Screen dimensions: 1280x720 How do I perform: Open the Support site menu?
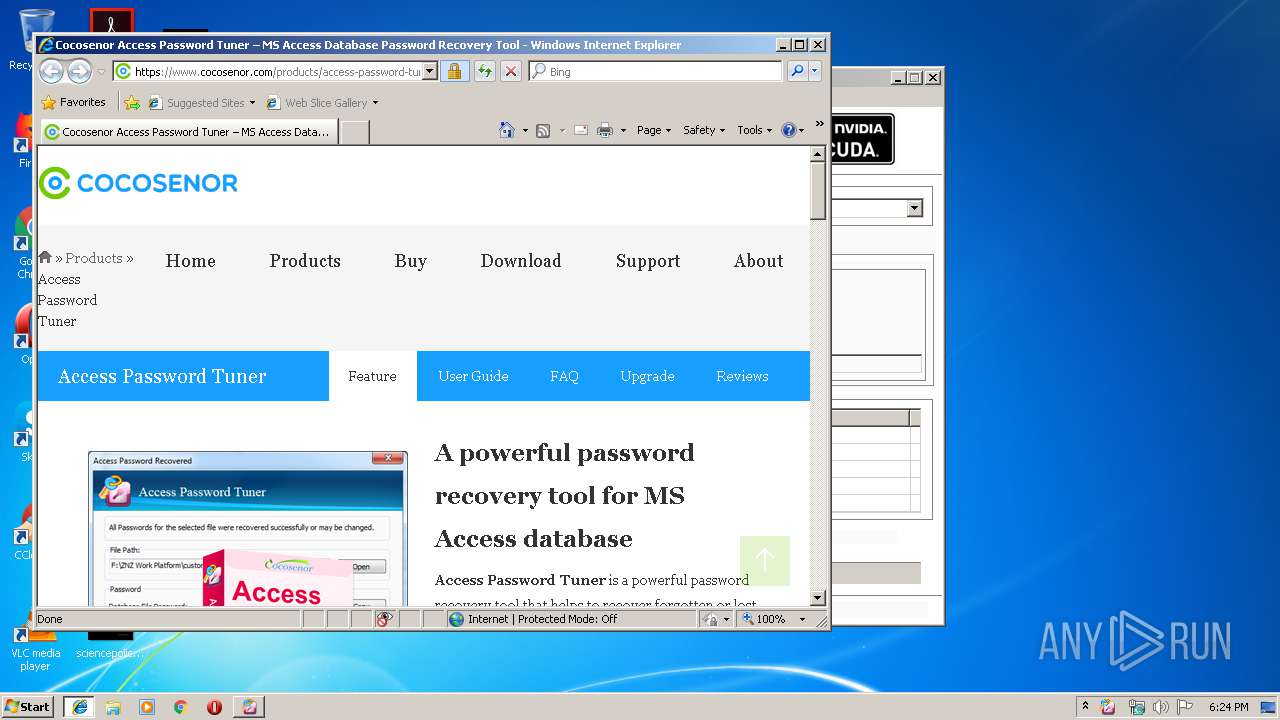[648, 261]
